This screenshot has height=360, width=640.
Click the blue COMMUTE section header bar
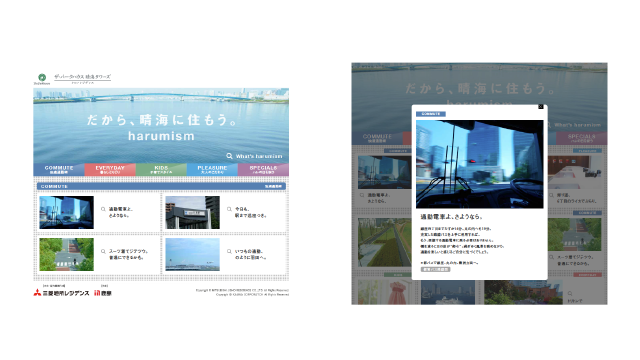[x=161, y=186]
